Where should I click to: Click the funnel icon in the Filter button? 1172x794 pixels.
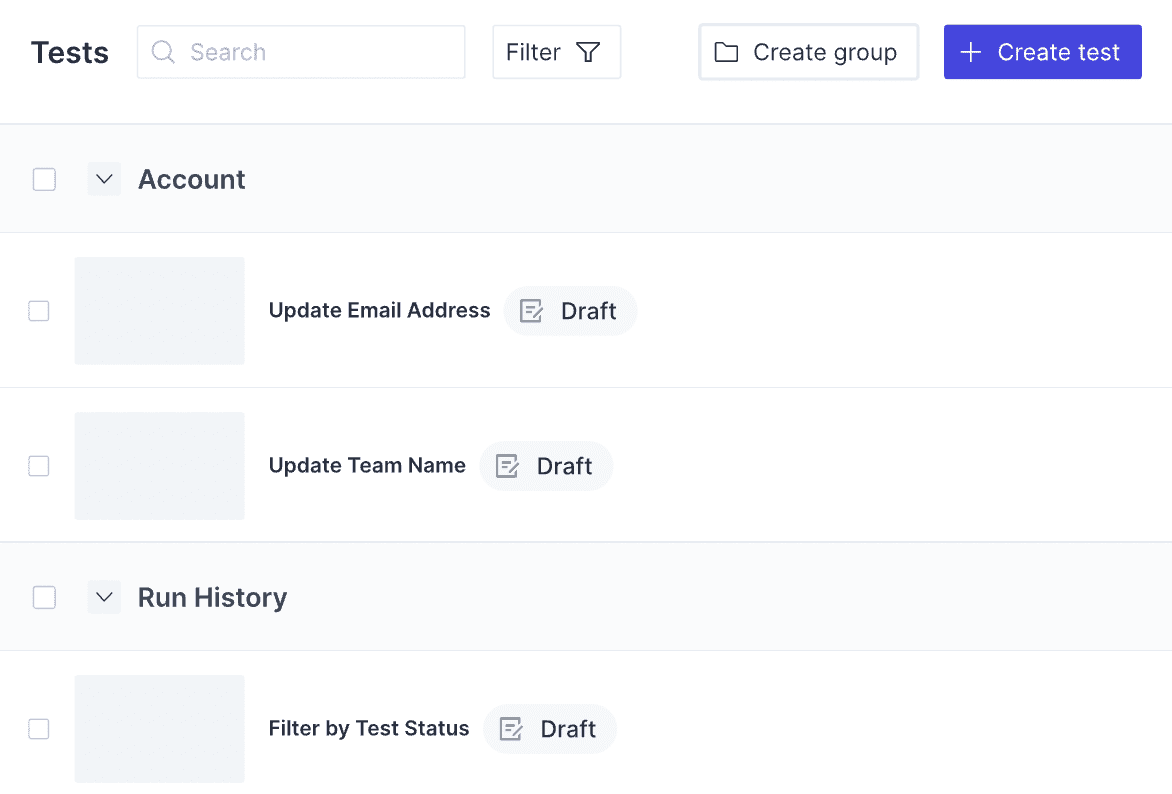[590, 51]
